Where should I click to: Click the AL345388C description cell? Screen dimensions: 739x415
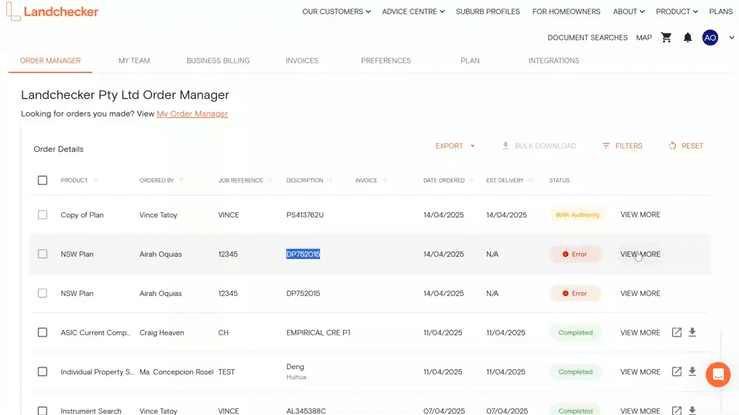[306, 411]
